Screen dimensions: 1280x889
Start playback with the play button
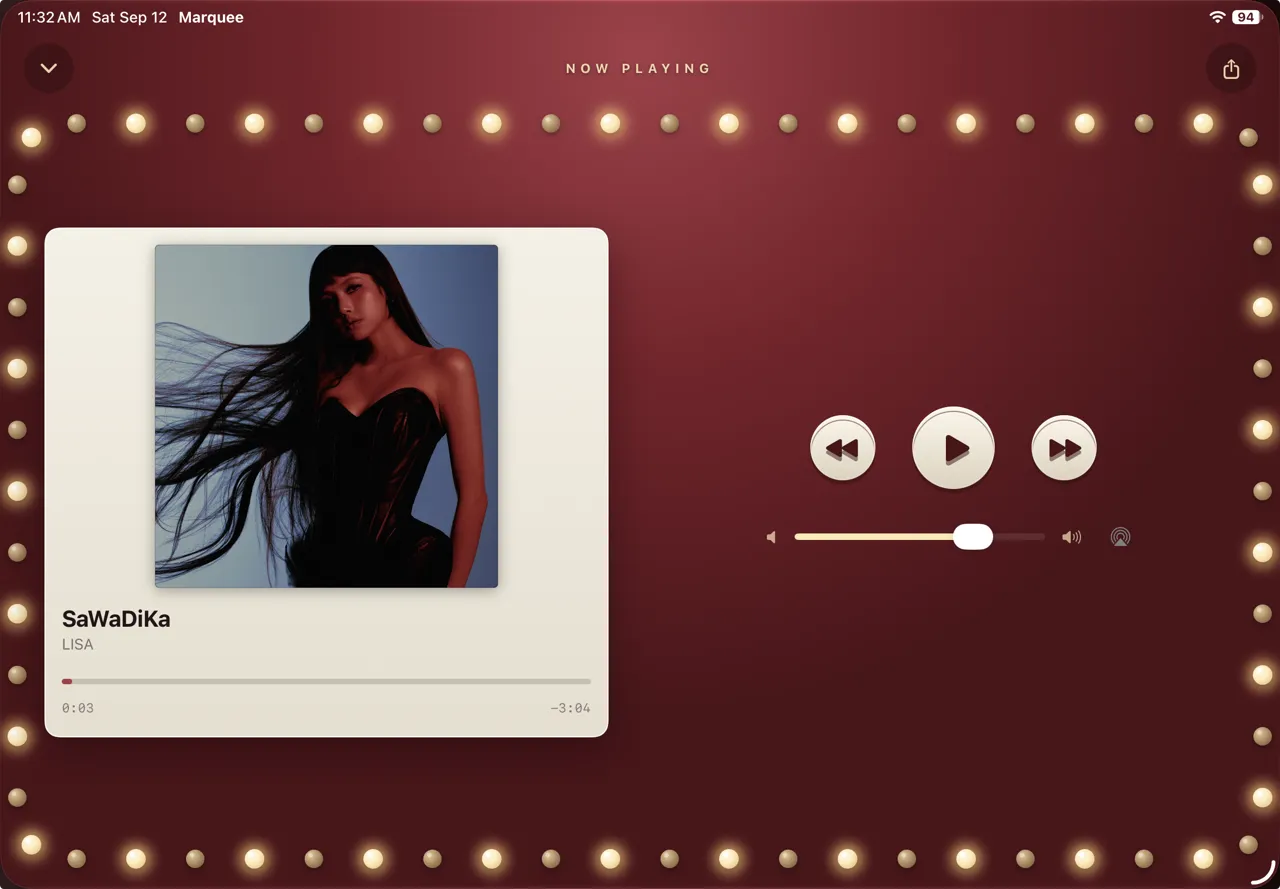click(954, 448)
